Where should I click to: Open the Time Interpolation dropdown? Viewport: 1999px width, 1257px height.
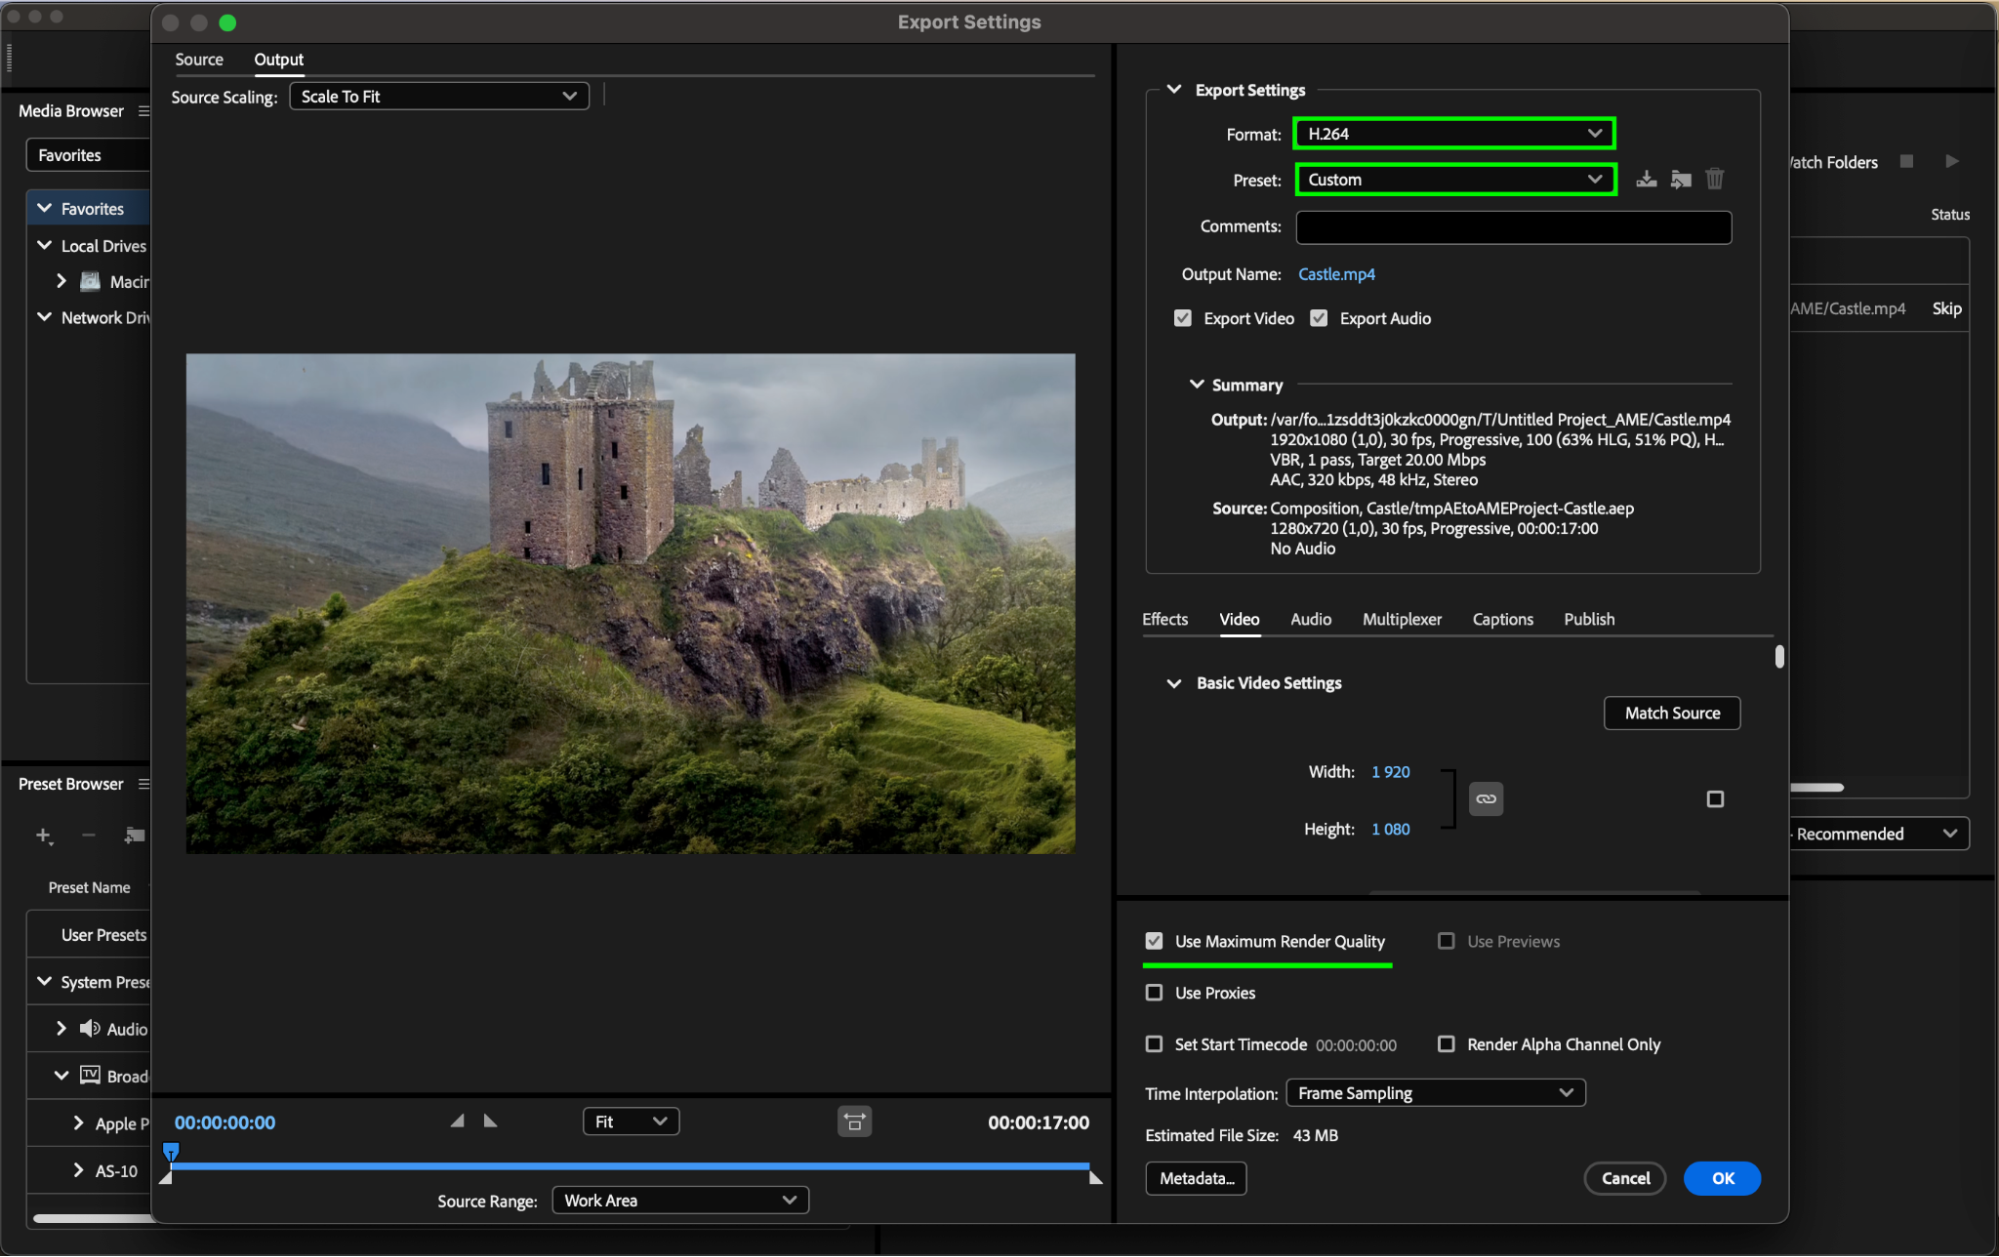[x=1435, y=1093]
